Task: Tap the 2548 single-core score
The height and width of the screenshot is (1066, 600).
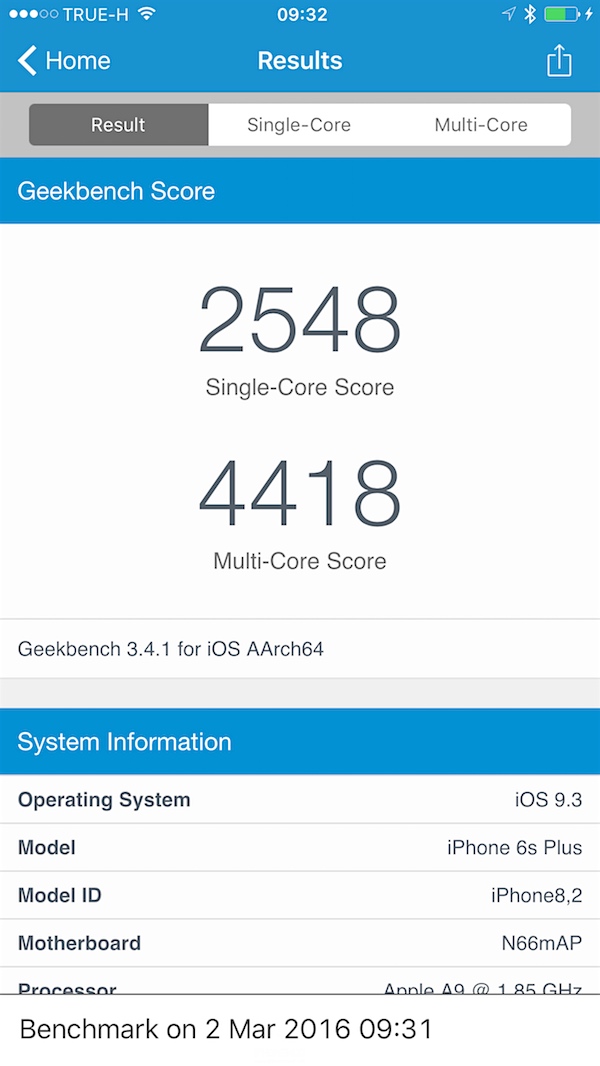Action: (x=300, y=320)
